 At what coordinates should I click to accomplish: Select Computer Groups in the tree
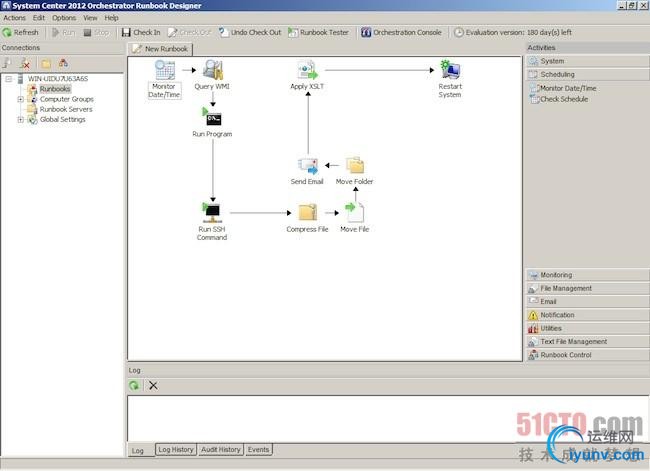pos(67,99)
